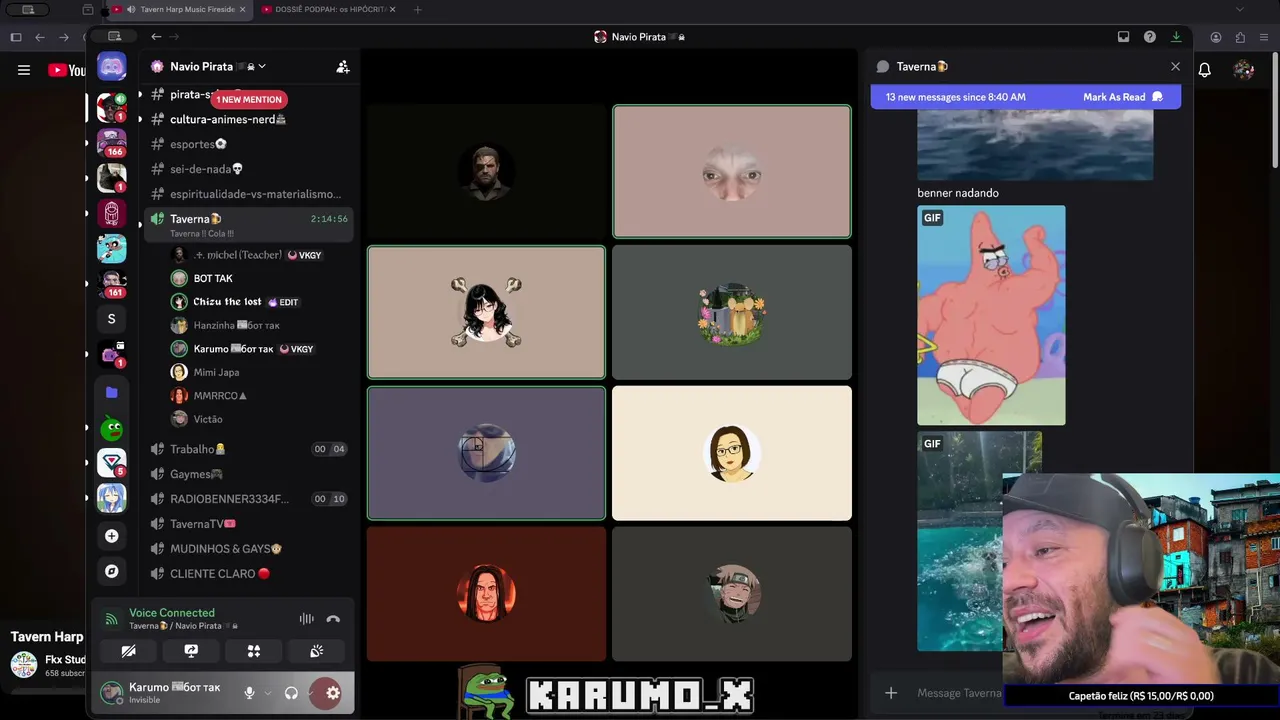Open Discord direct messages home icon
The height and width of the screenshot is (720, 1280).
coord(111,67)
